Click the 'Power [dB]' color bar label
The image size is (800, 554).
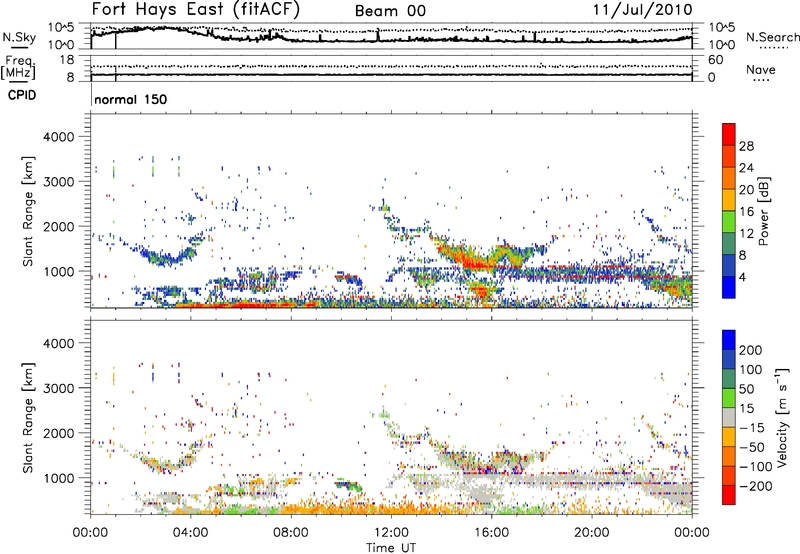pyautogui.click(x=764, y=211)
